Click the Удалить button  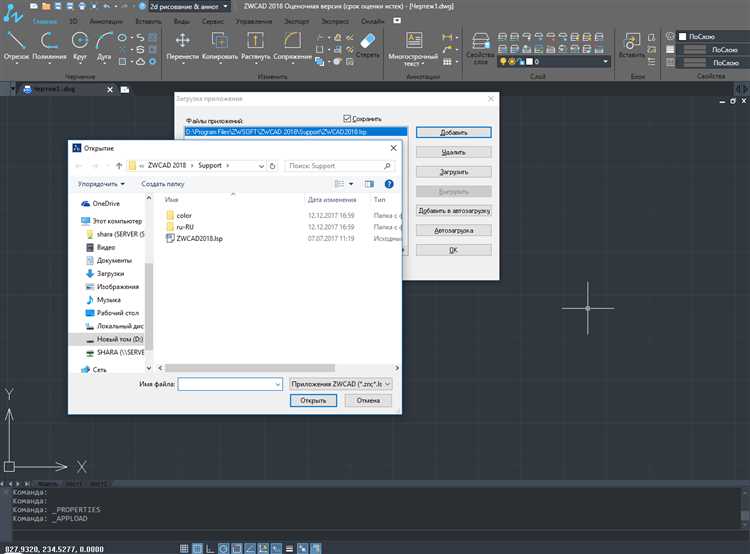click(453, 152)
